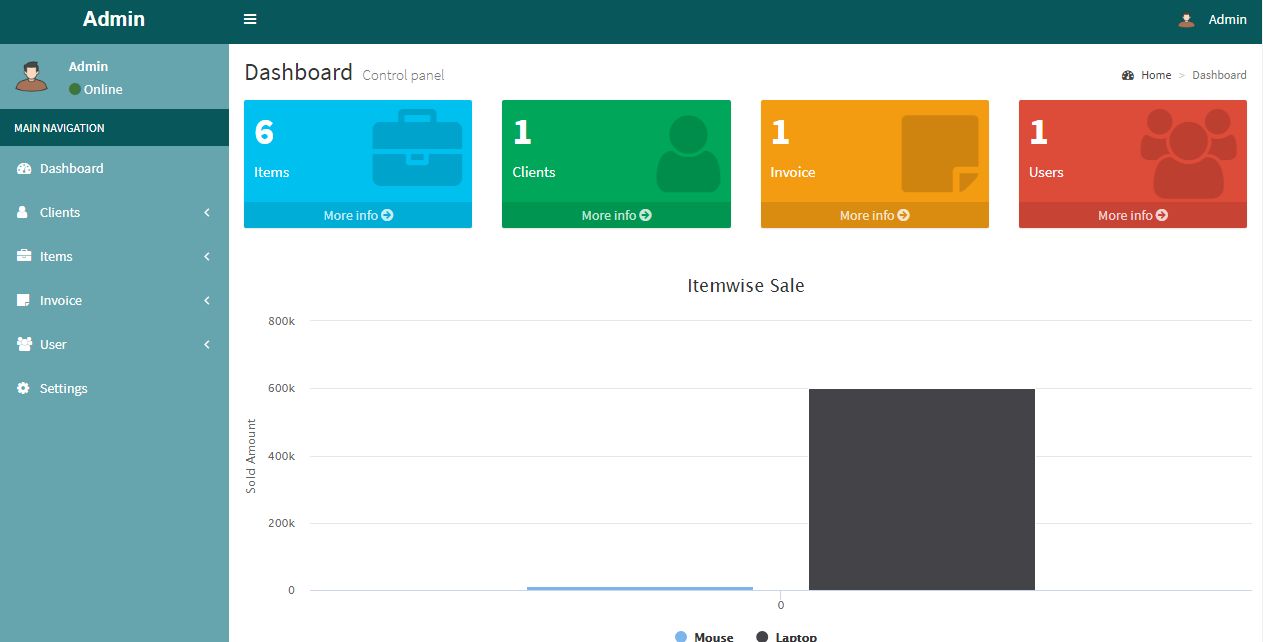Expand the User sidebar submenu
This screenshot has width=1263, height=642.
[x=114, y=344]
